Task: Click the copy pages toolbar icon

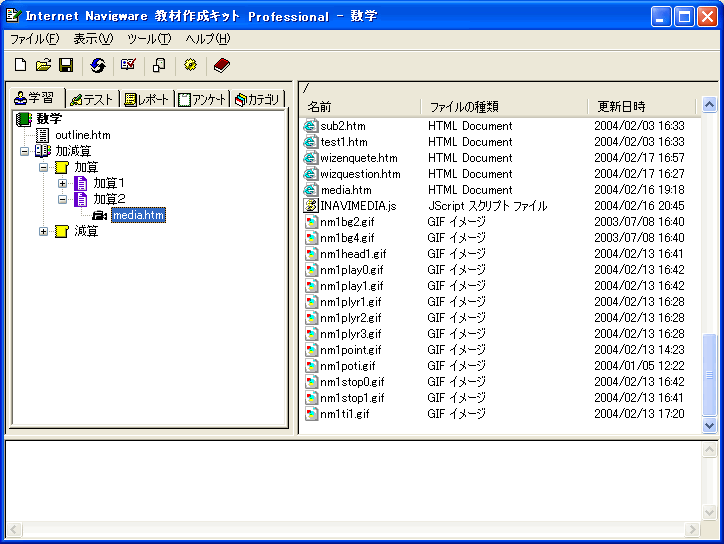Action: [x=159, y=65]
